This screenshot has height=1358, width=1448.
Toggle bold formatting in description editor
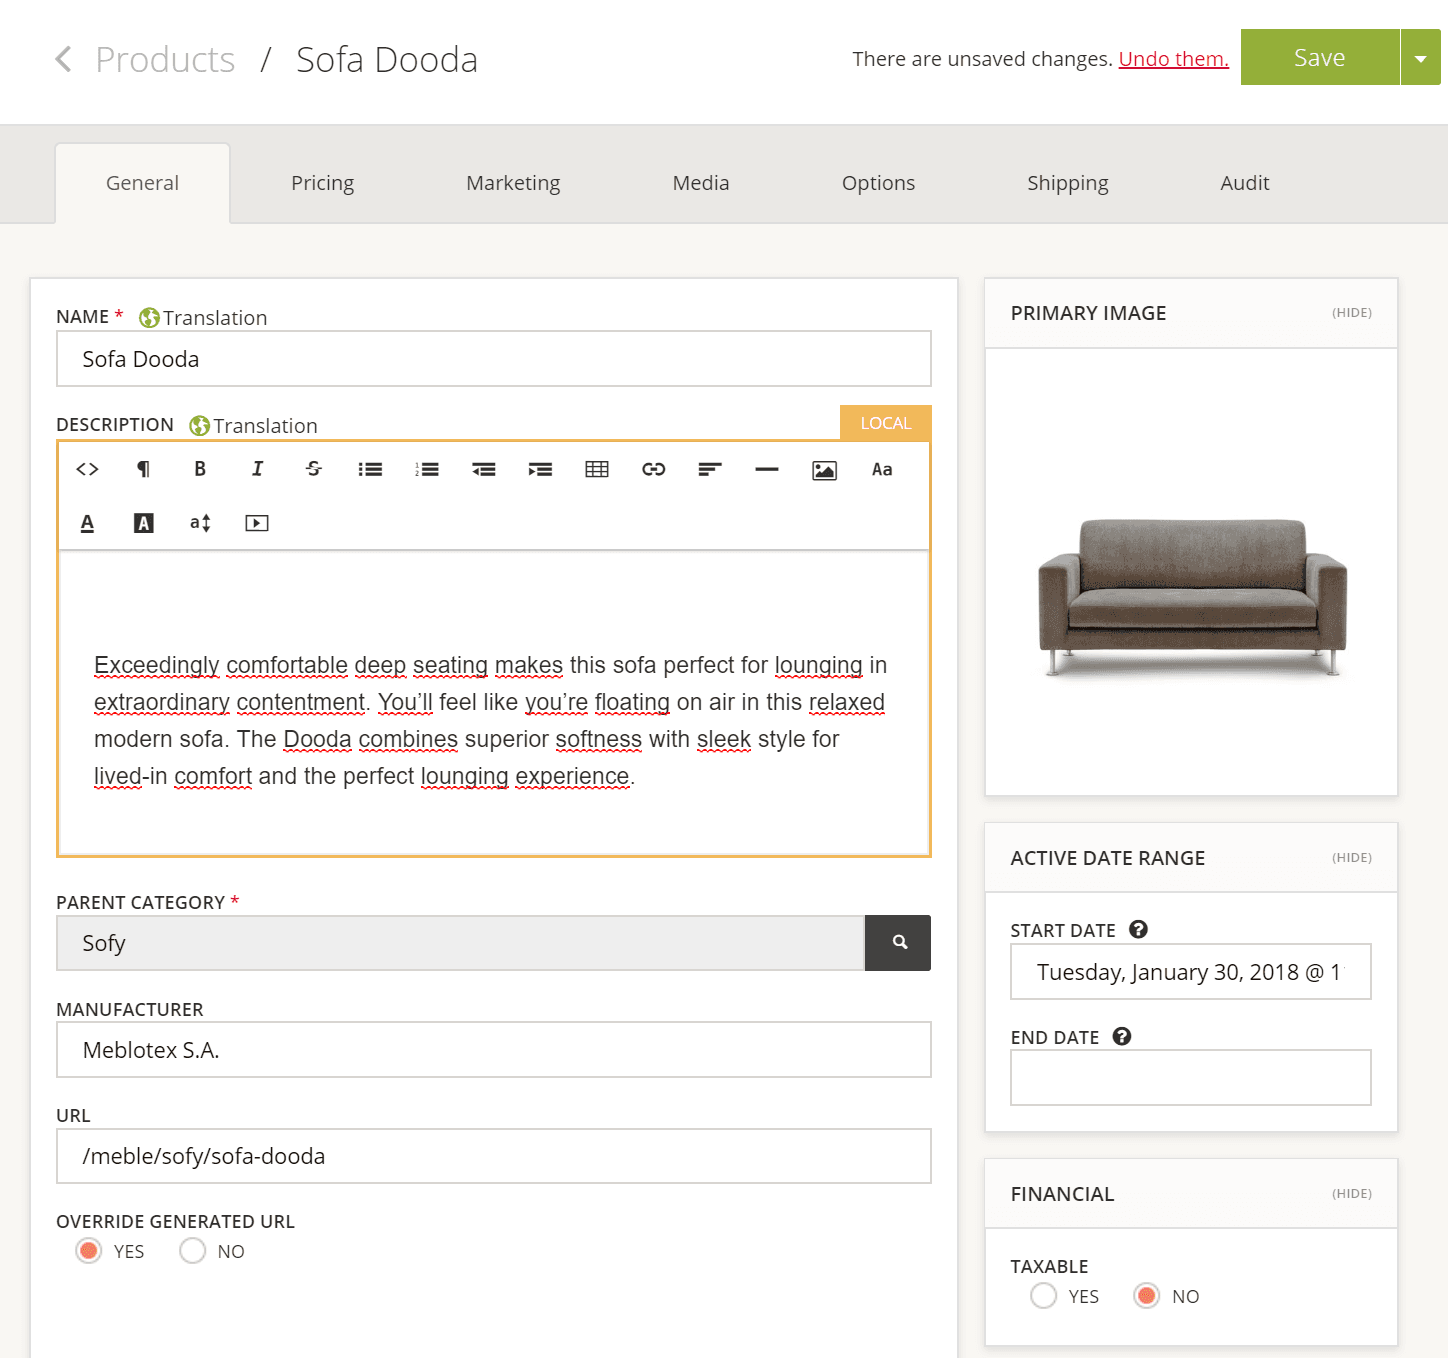[200, 469]
